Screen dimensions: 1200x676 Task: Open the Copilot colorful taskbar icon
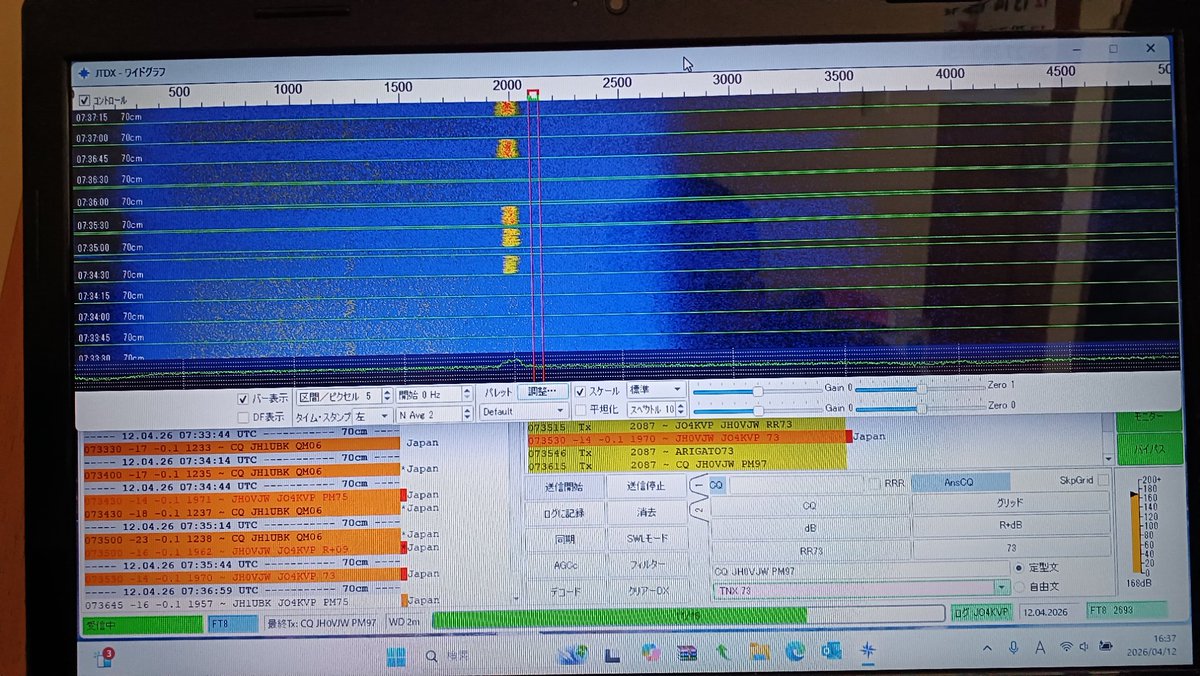[651, 654]
